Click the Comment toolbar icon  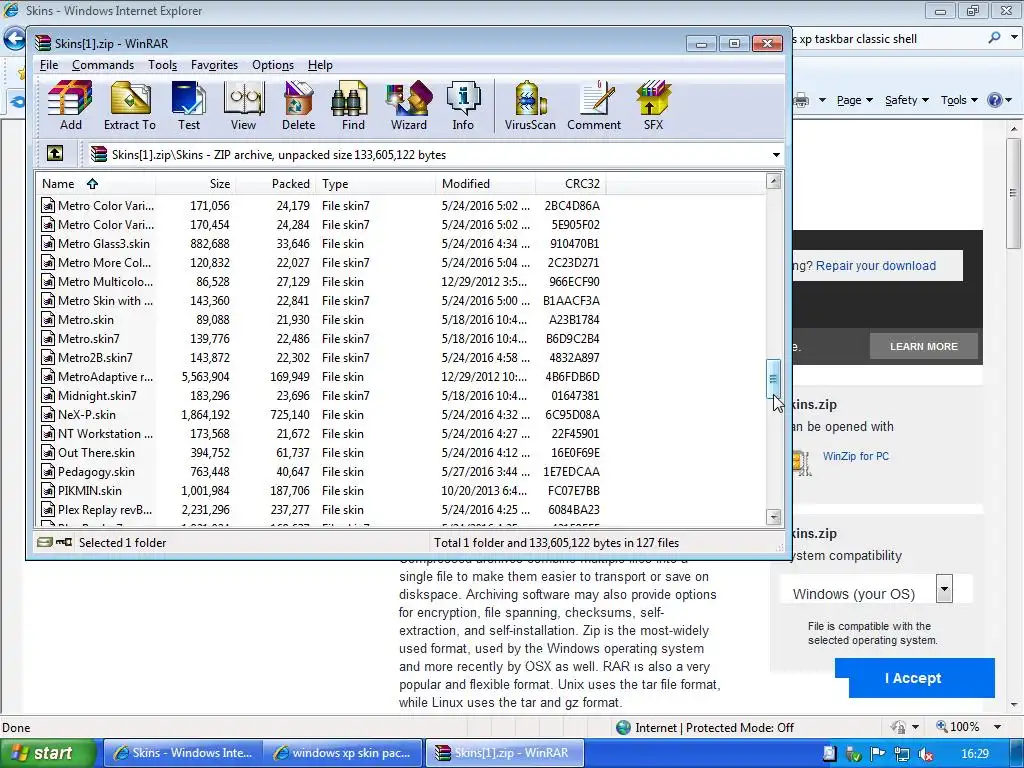pos(594,105)
